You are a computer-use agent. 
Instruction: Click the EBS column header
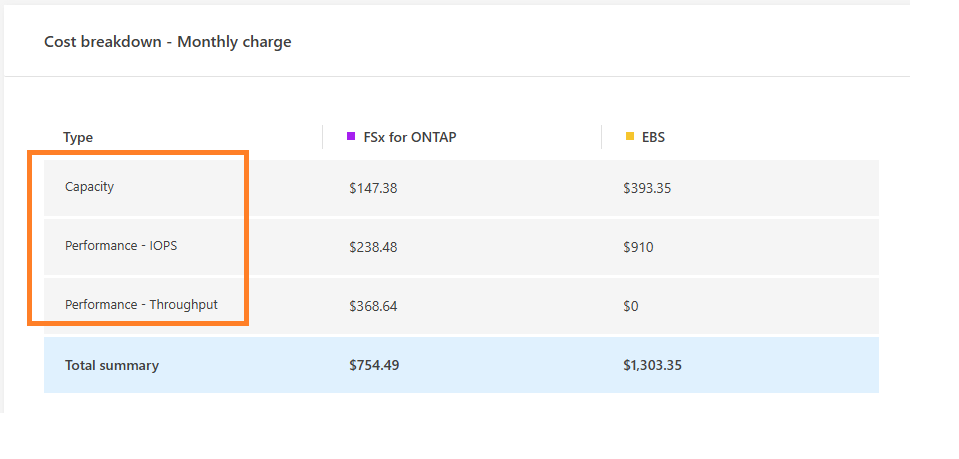[x=653, y=137]
